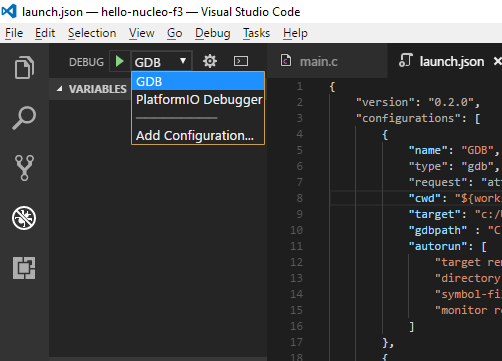Viewport: 502px width, 361px height.
Task: Select GDB in configuration list
Action: [x=198, y=82]
